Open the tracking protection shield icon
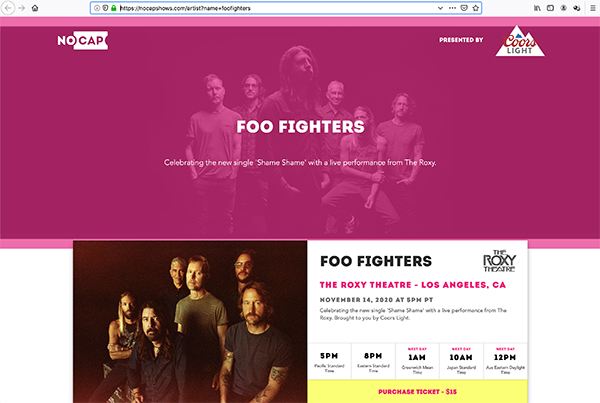The height and width of the screenshot is (403, 600). [105, 8]
